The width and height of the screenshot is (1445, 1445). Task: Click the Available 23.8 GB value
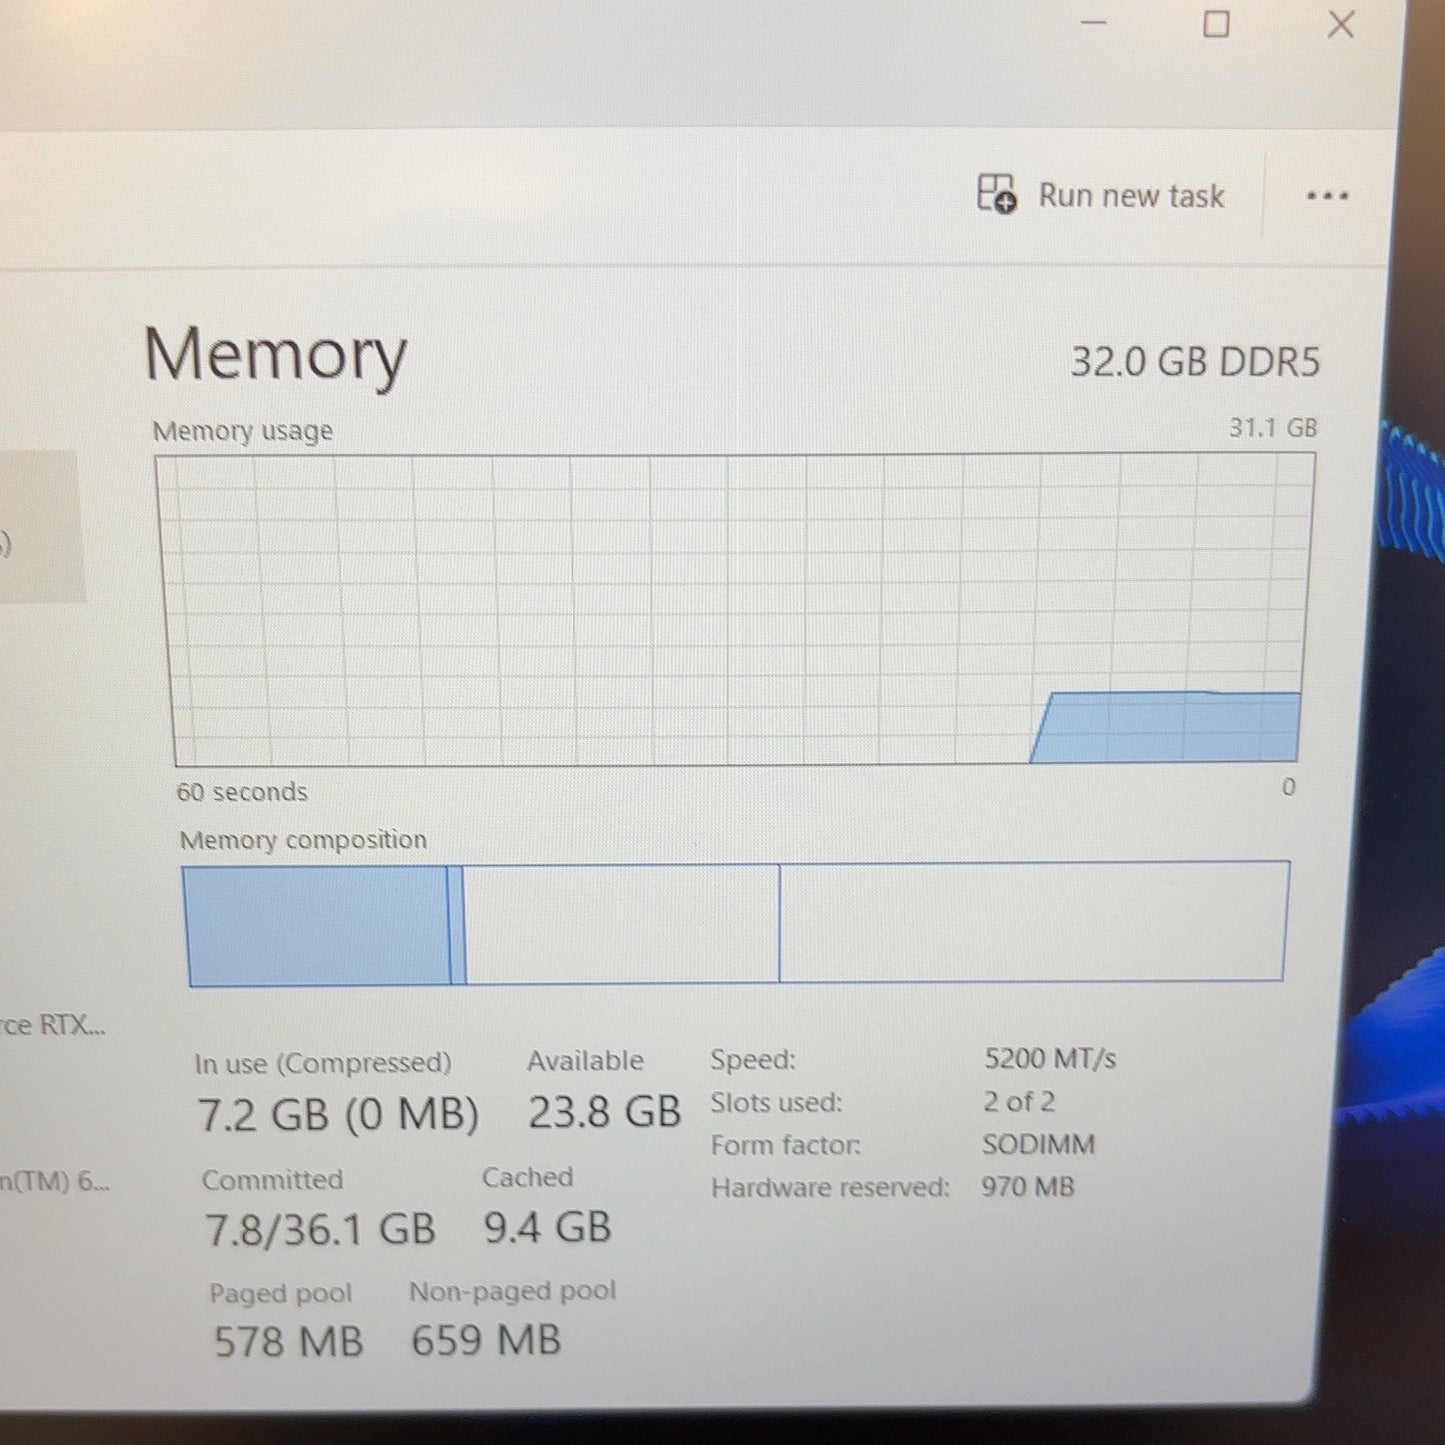pos(604,1112)
